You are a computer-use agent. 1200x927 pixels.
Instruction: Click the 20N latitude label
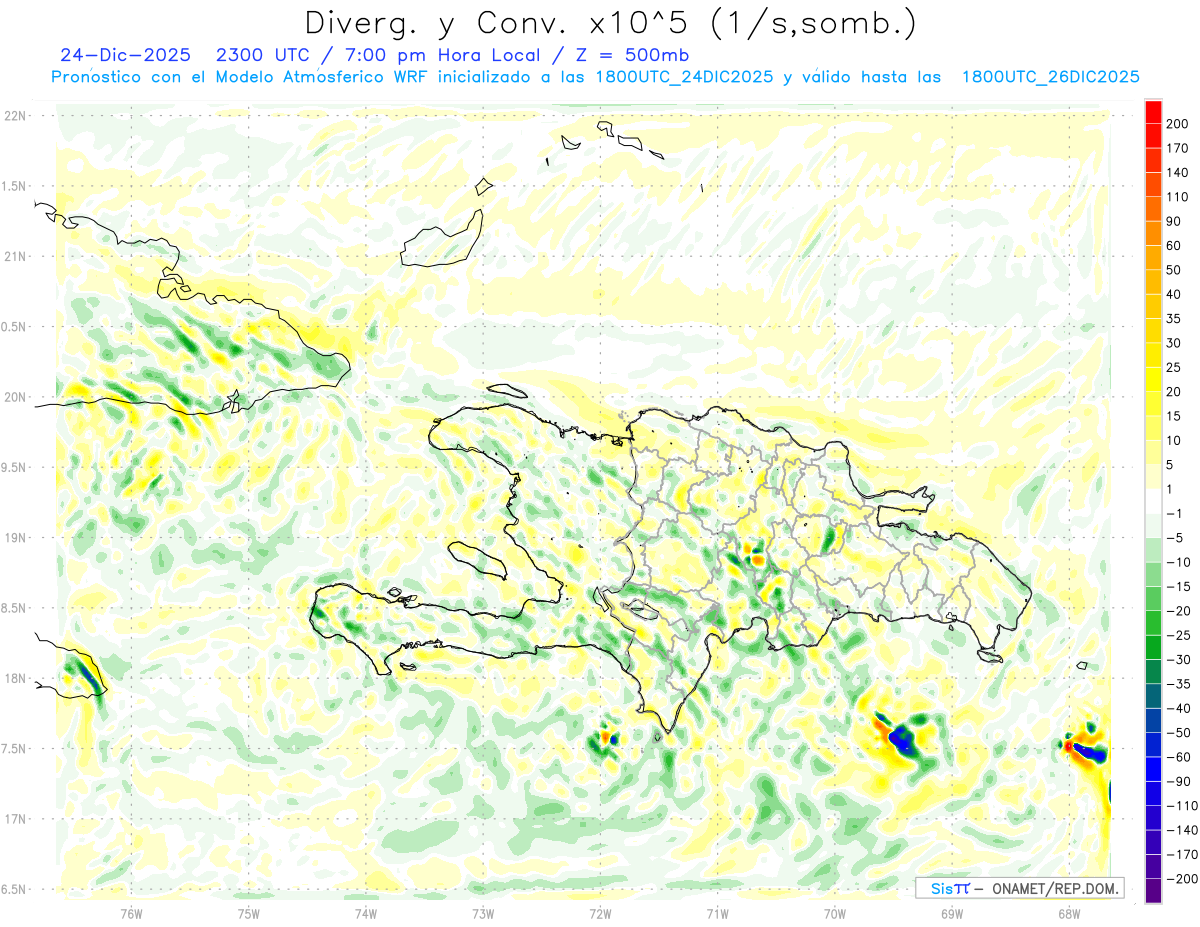15,397
